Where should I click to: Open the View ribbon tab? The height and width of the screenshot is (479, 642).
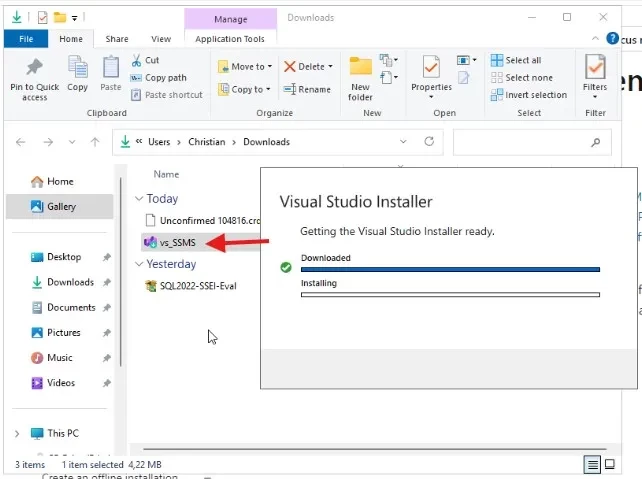pos(160,39)
